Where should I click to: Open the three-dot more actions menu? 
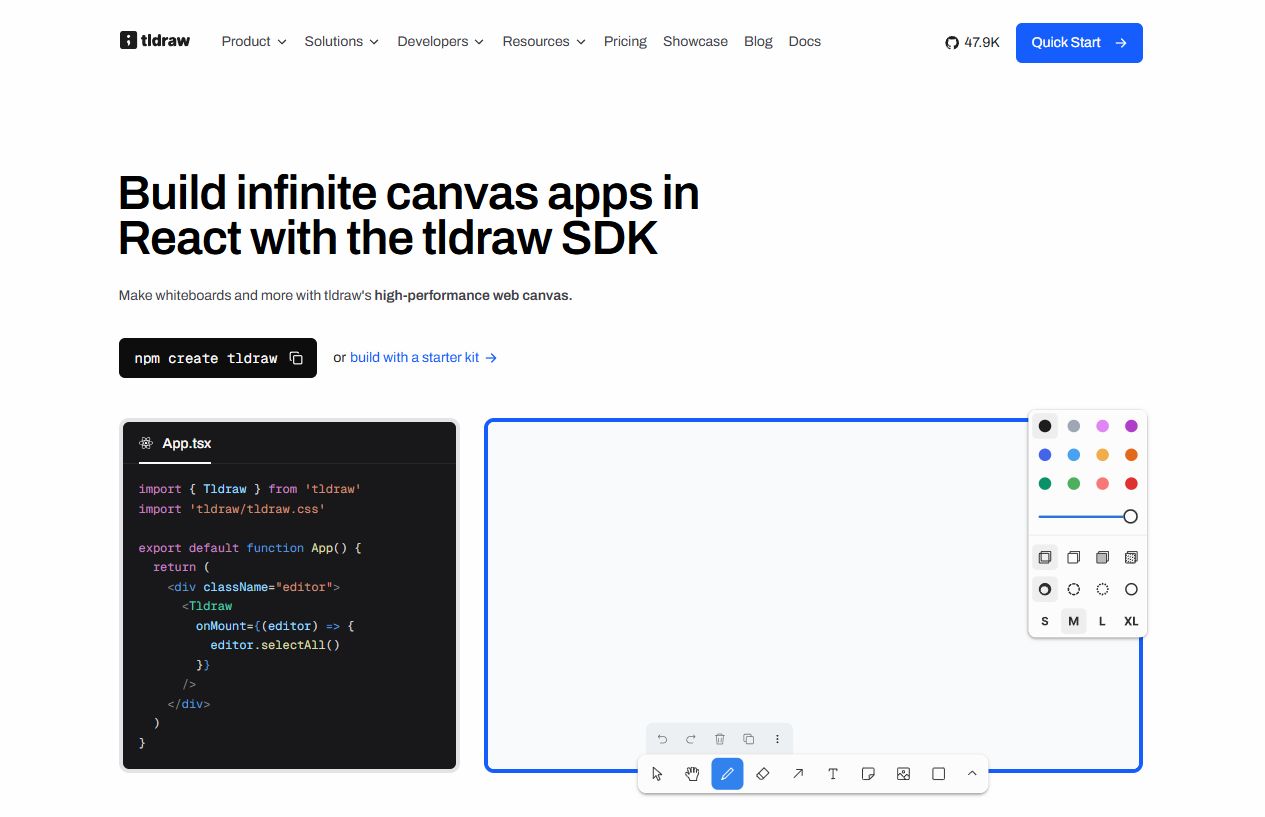pos(777,739)
